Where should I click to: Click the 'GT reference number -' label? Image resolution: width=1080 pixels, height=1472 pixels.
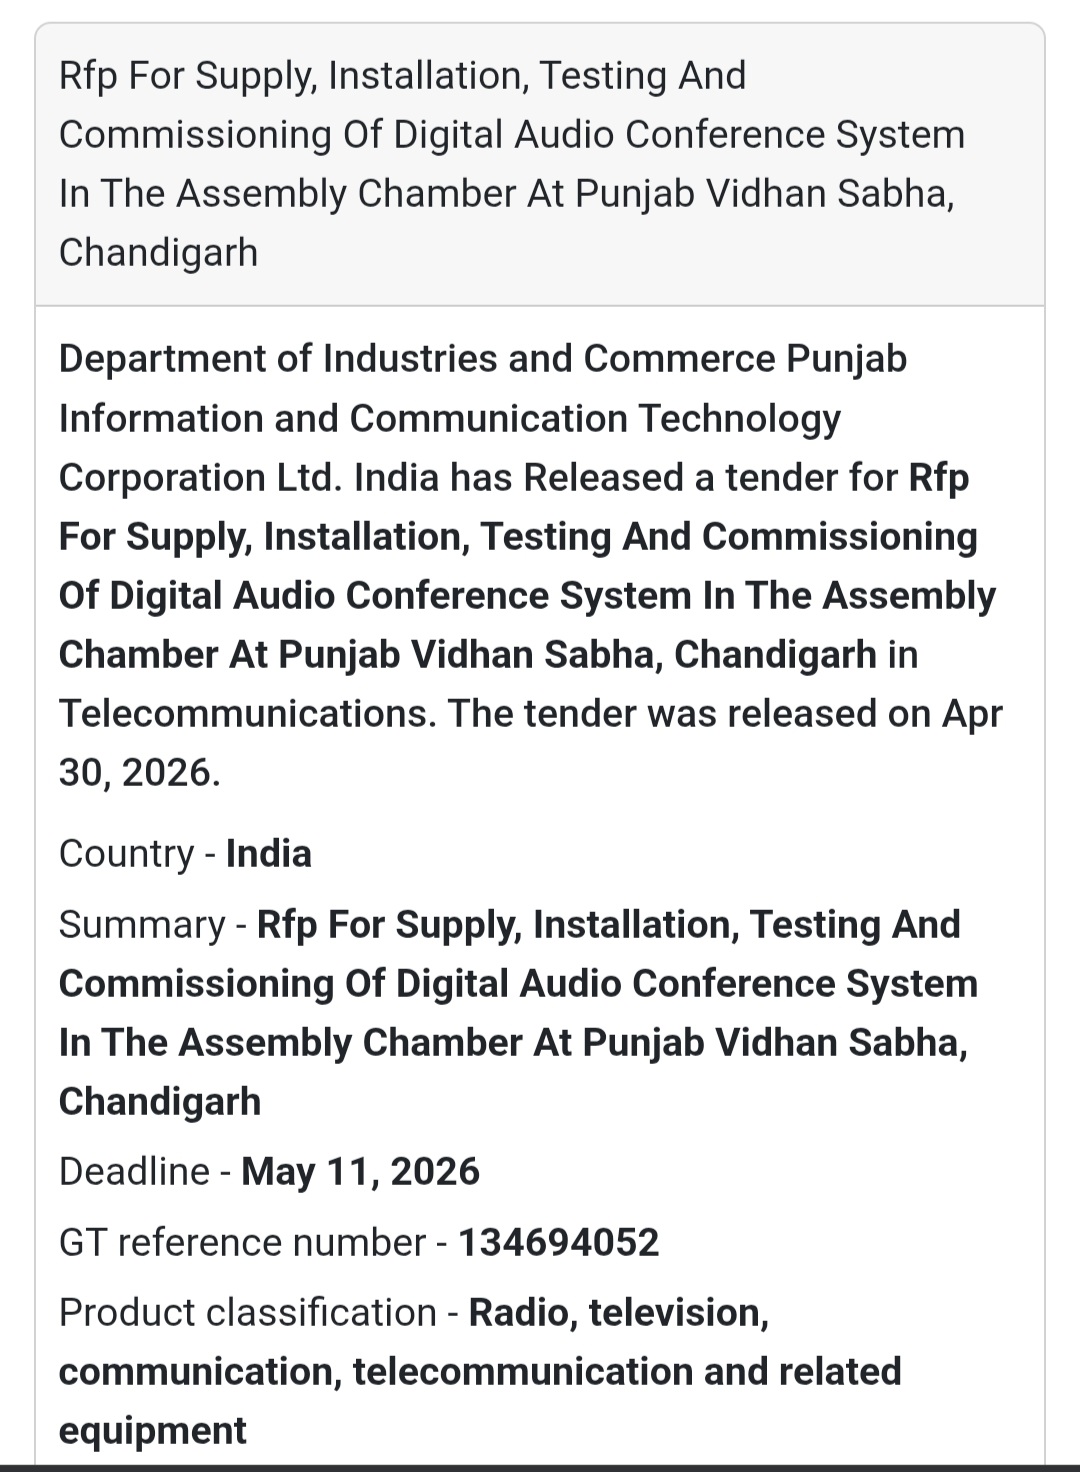click(254, 1243)
